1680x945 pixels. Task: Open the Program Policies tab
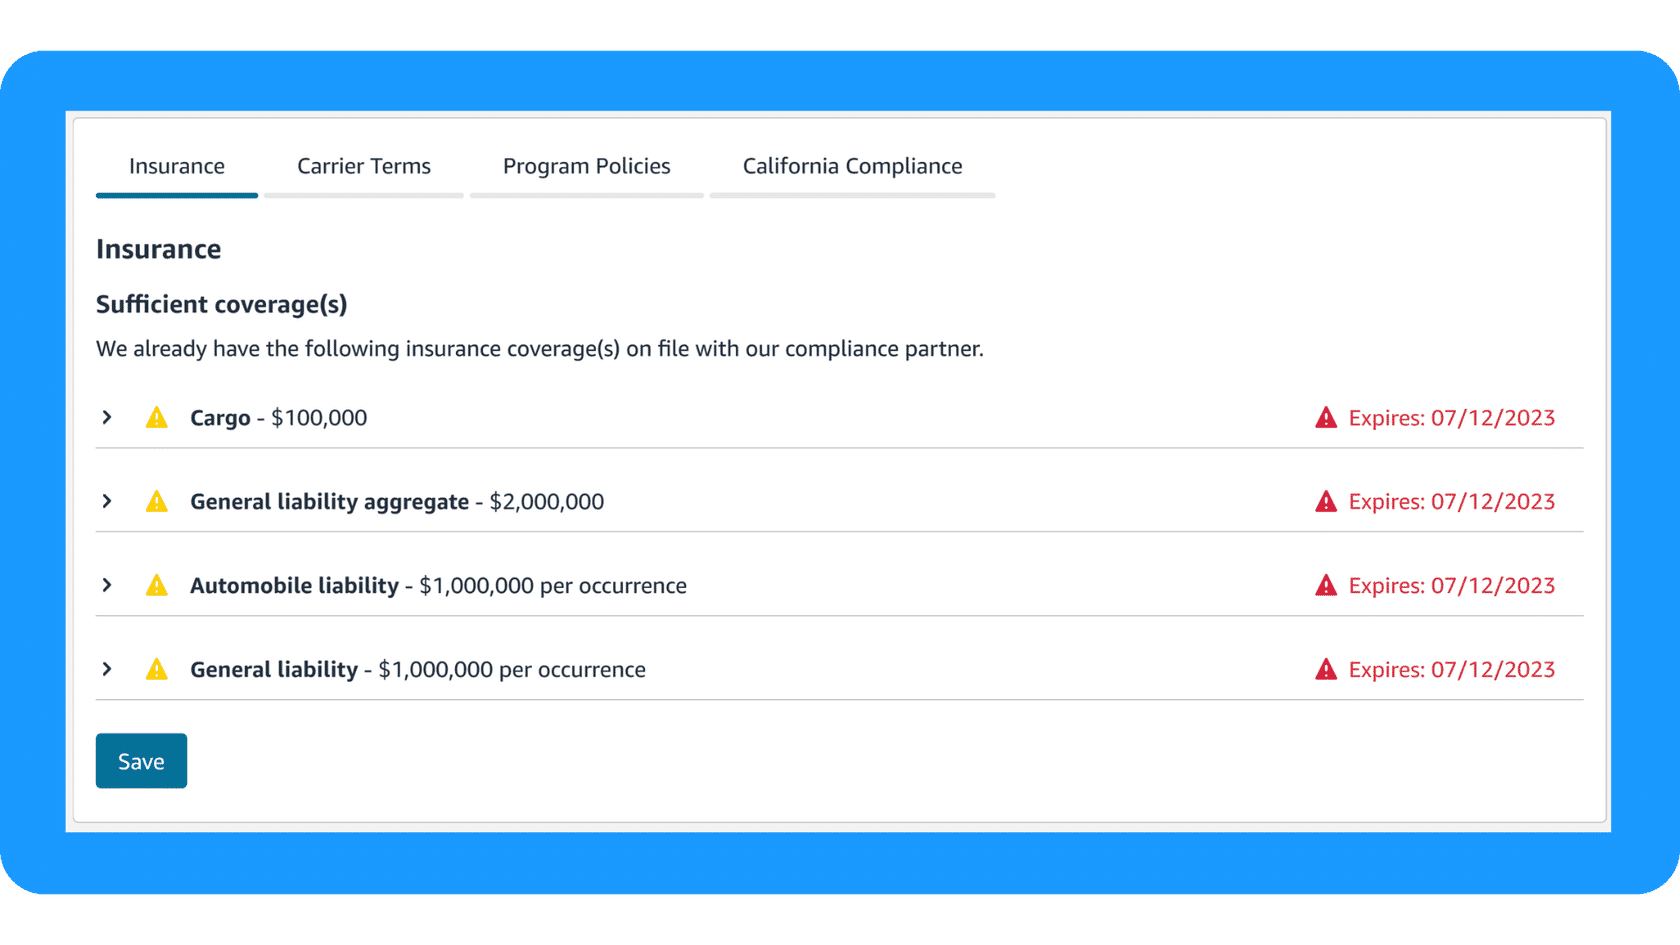586,166
